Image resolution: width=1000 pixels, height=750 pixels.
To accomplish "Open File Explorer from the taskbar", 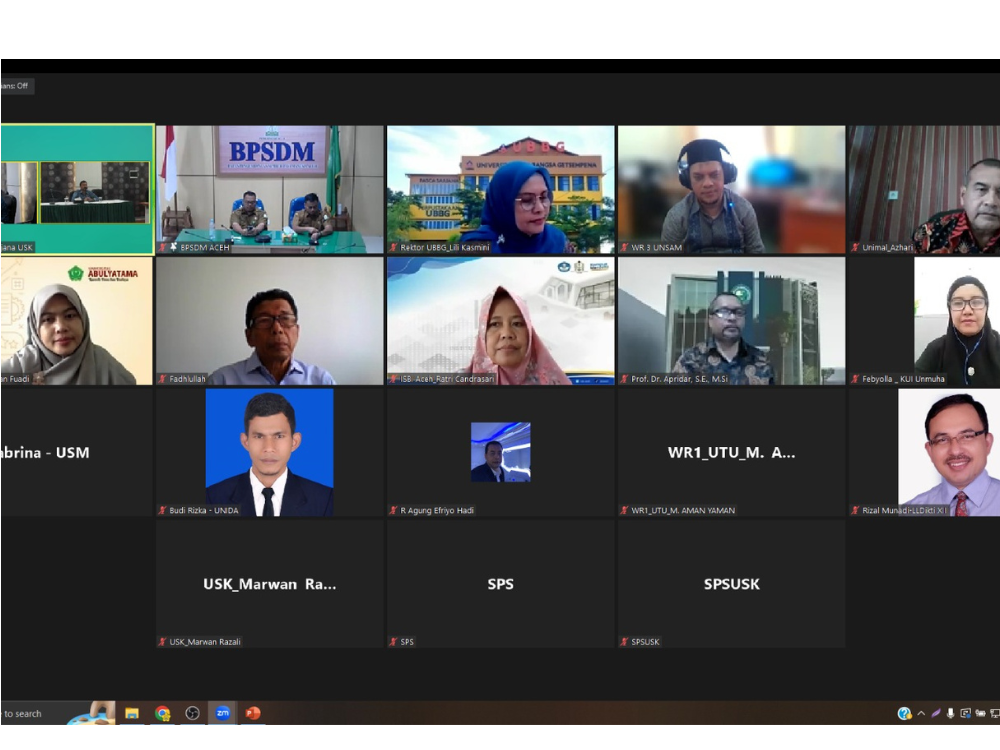I will [x=132, y=713].
